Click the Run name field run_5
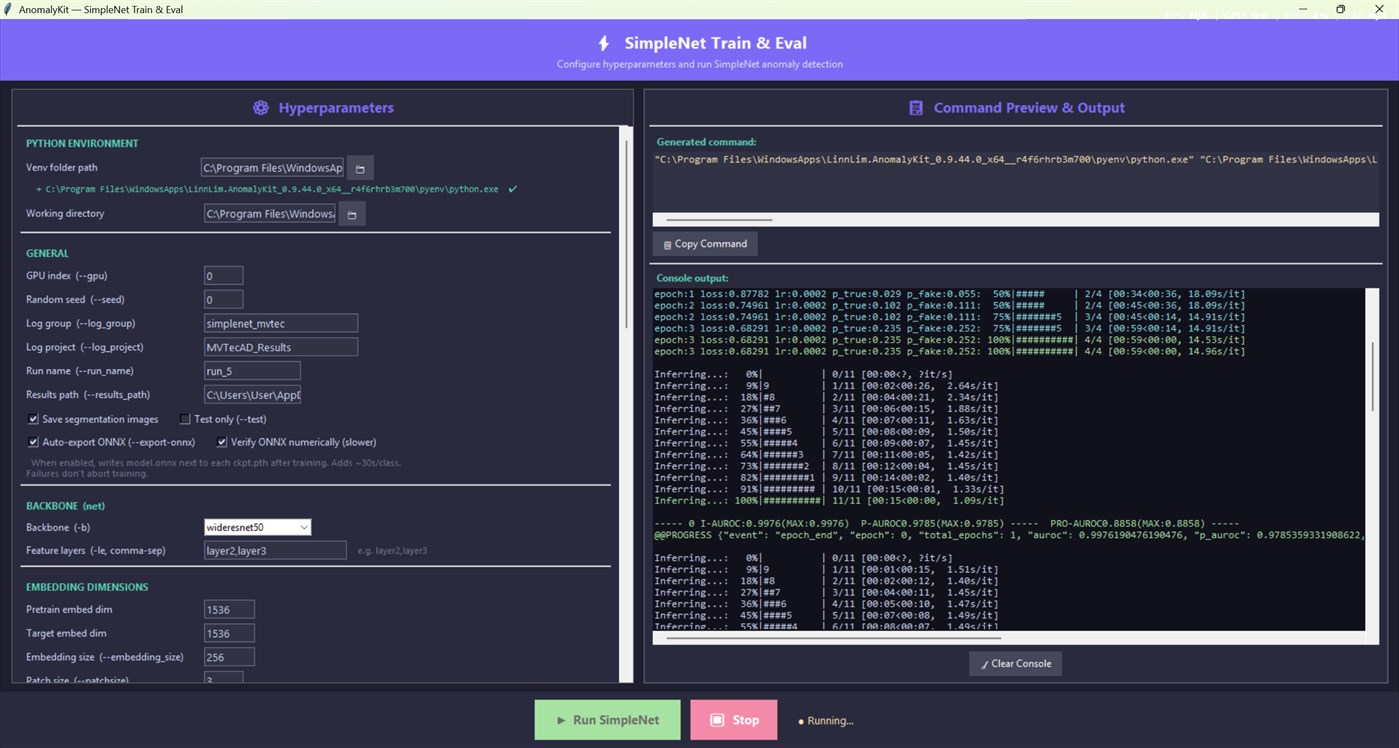The image size is (1399, 748). click(252, 371)
